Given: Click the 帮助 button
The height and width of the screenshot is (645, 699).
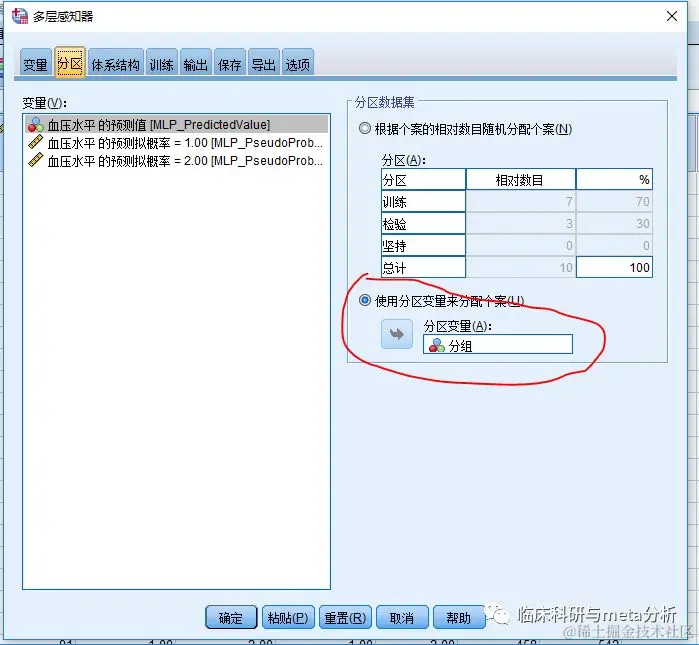Looking at the screenshot, I should point(459,617).
